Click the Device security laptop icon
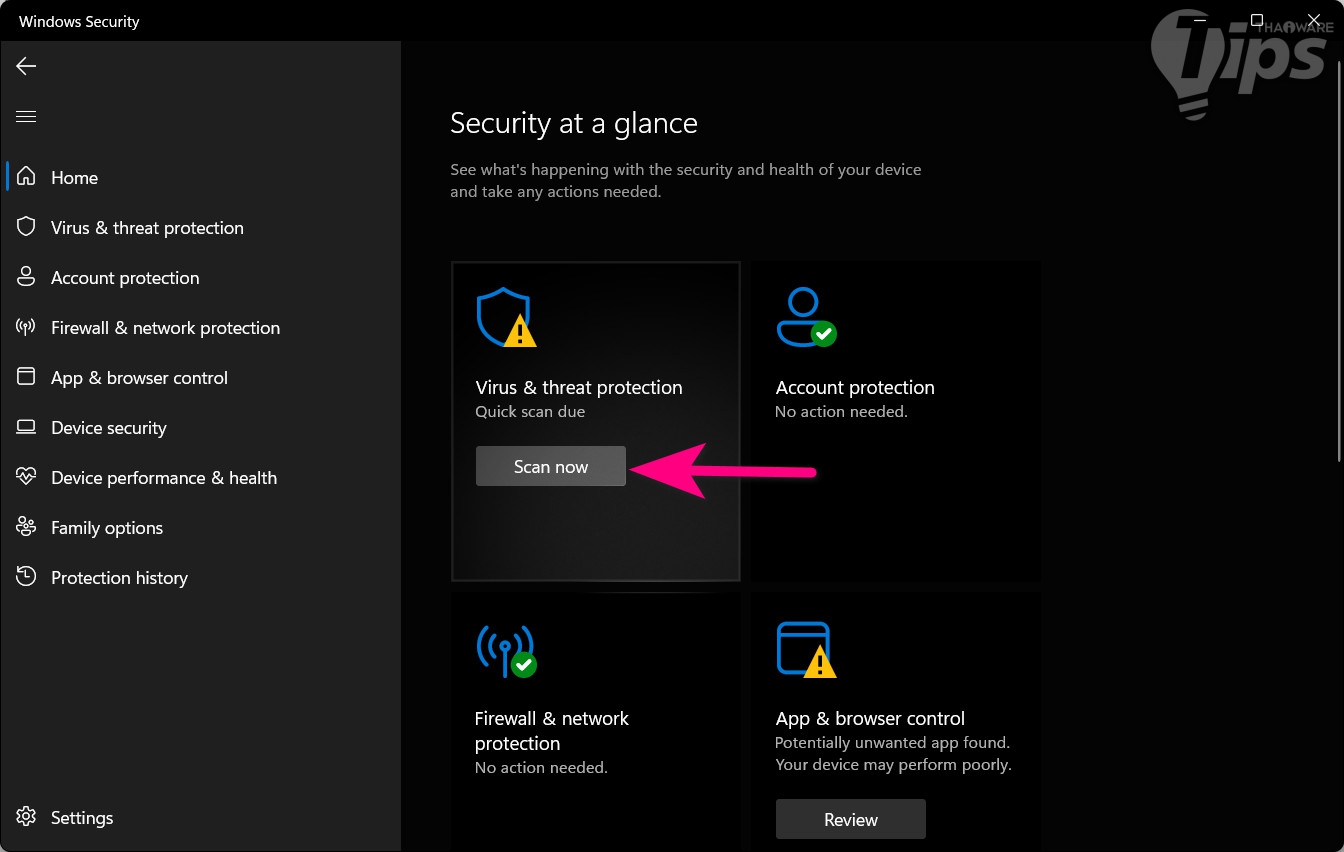 (x=27, y=427)
